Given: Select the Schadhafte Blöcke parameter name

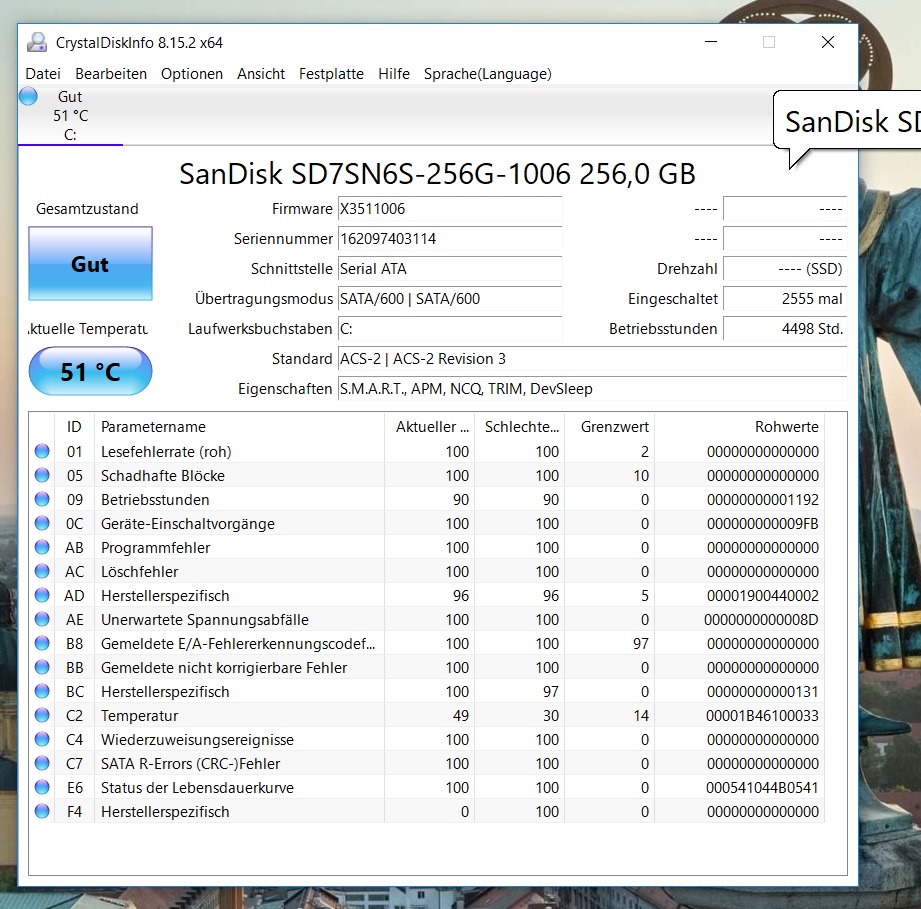Looking at the screenshot, I should point(163,476).
